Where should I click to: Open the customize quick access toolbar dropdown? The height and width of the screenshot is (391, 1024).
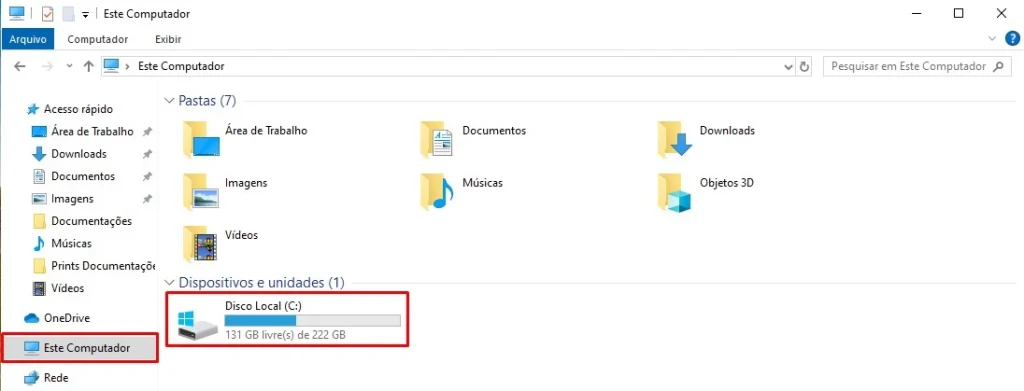pyautogui.click(x=85, y=14)
